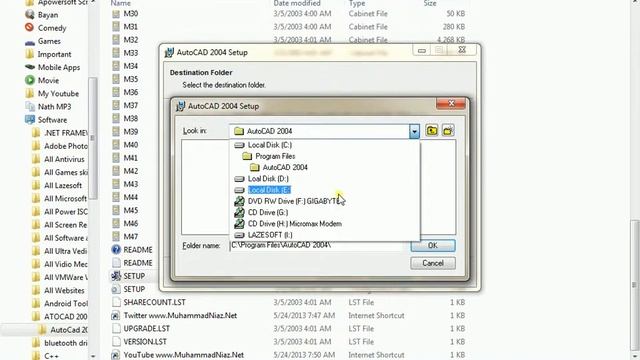
Task: Select CD Drive (H:) Micromax Modem
Action: 294,224
